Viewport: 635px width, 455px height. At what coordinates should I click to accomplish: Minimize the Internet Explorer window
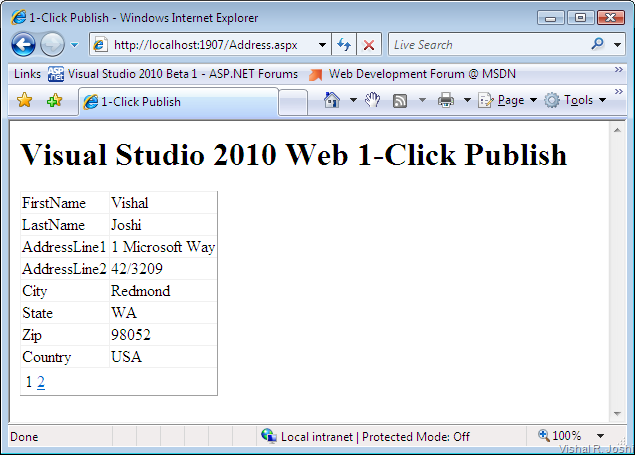tap(550, 18)
